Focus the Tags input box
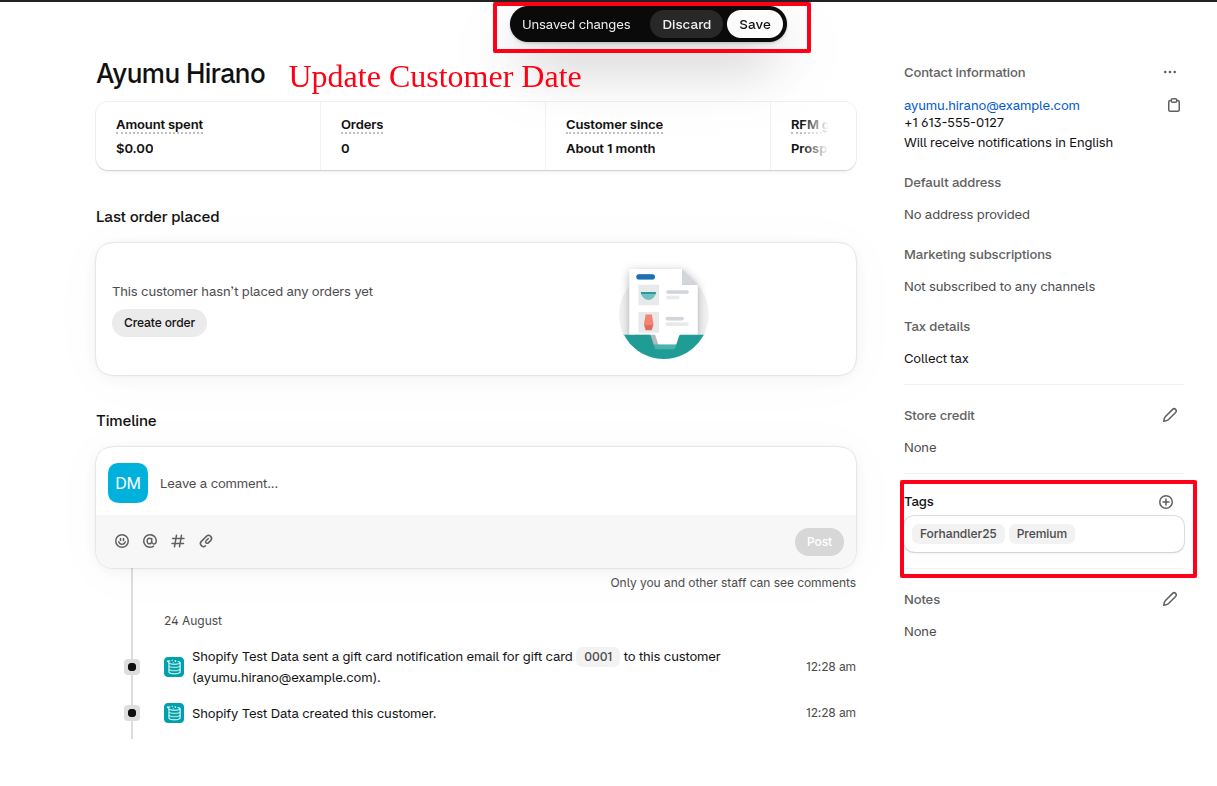 point(1044,534)
